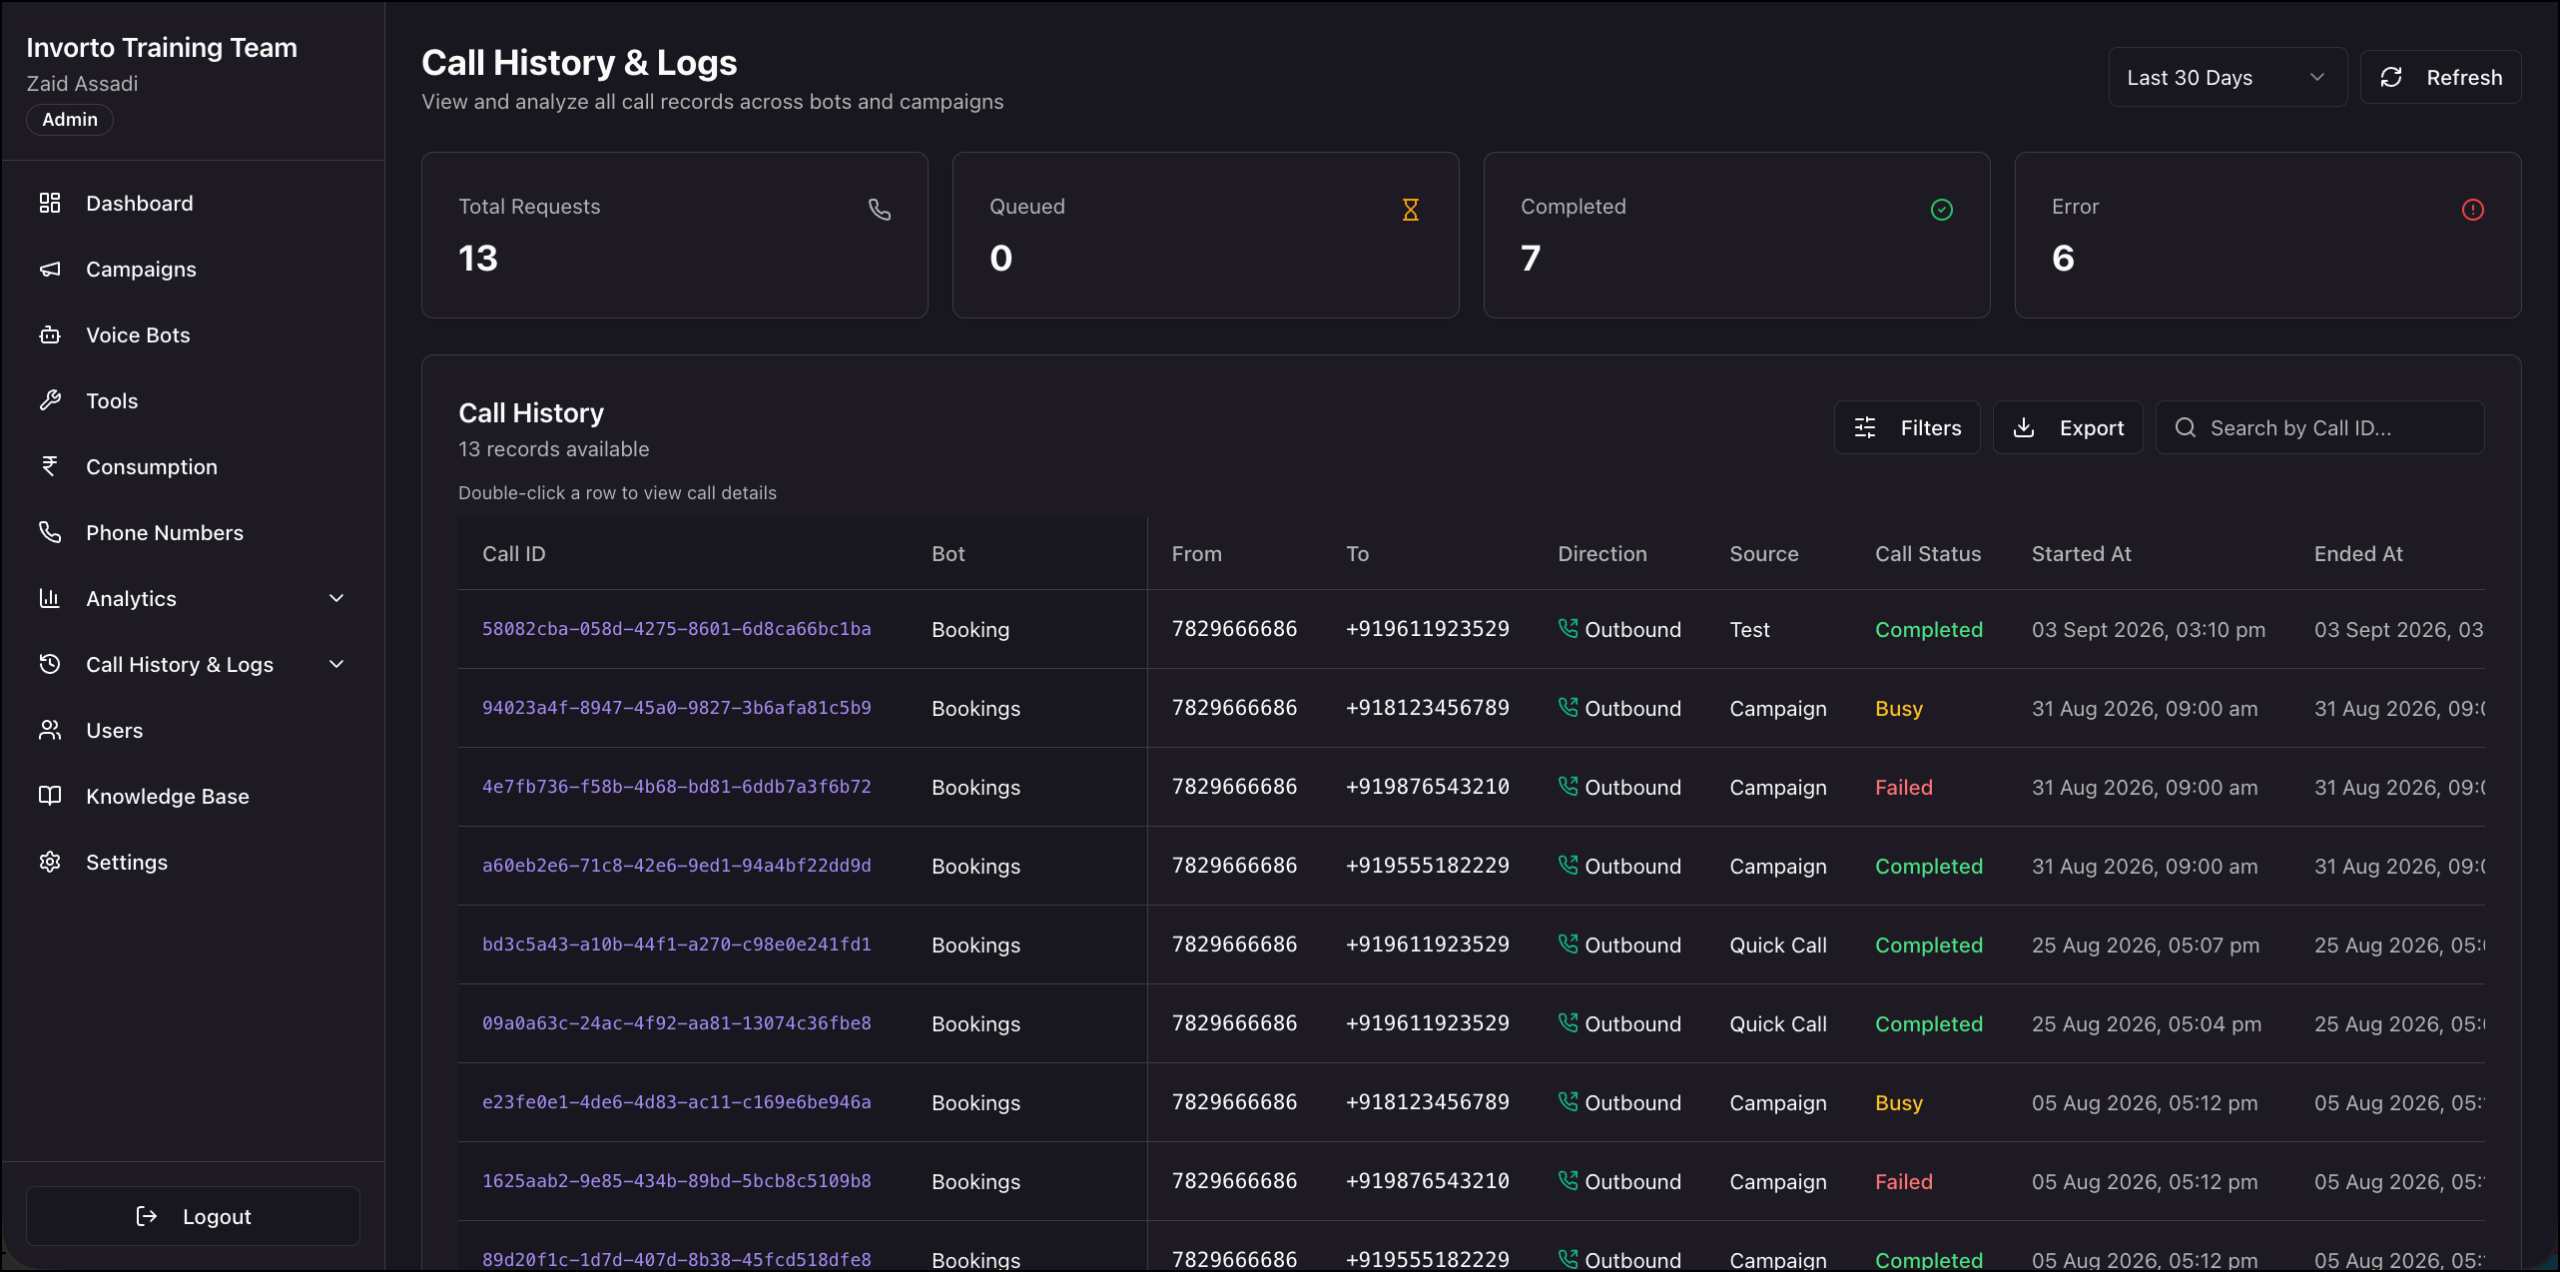
Task: Log out of the account
Action: pyautogui.click(x=193, y=1216)
